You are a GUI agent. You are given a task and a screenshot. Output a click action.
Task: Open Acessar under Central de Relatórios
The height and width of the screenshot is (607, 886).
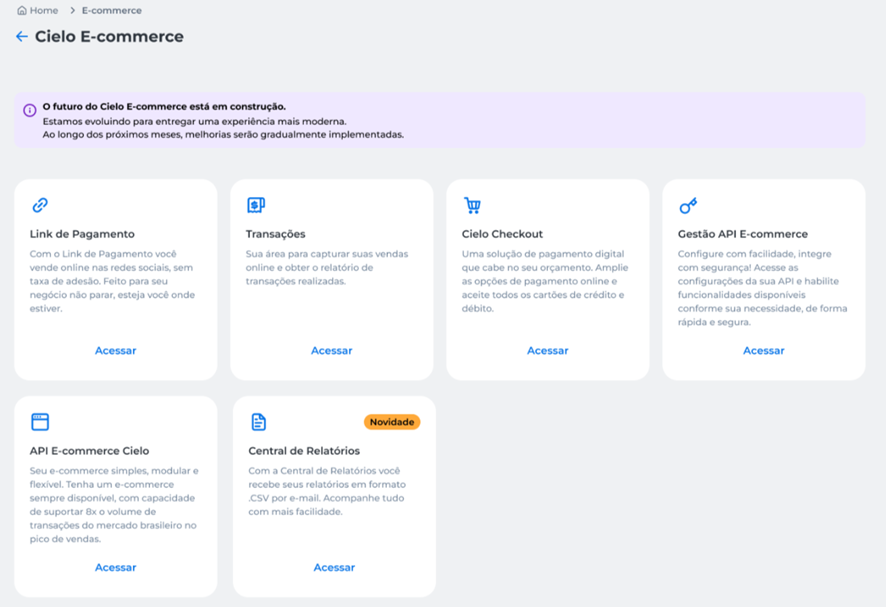pyautogui.click(x=334, y=567)
